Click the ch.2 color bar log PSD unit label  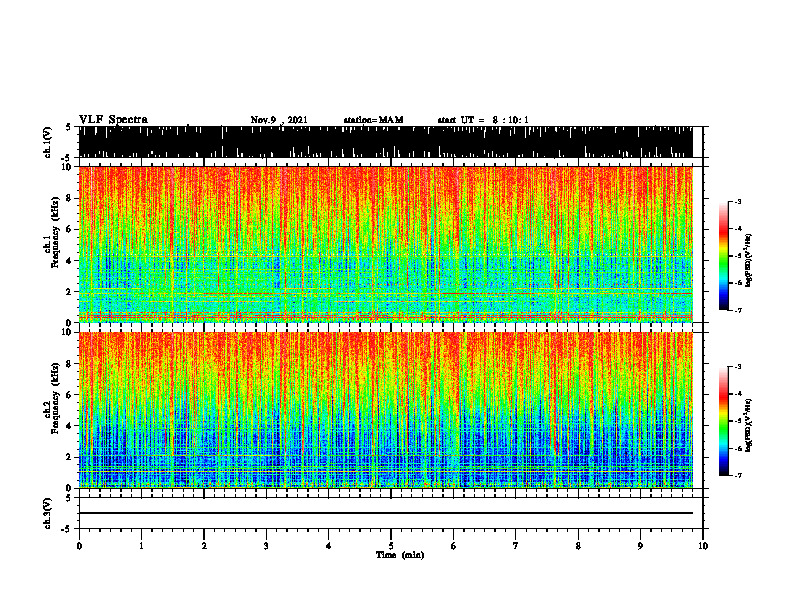[749, 426]
